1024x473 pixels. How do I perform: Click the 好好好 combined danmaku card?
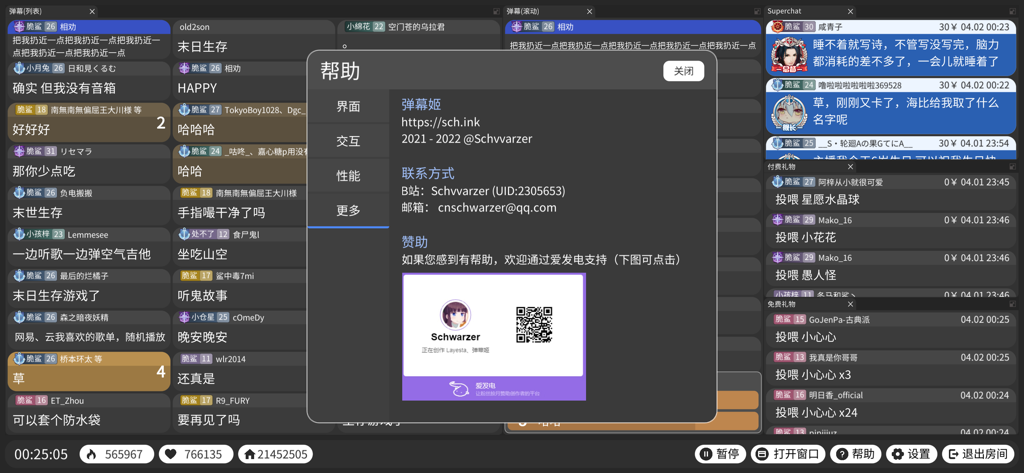pyautogui.click(x=89, y=122)
